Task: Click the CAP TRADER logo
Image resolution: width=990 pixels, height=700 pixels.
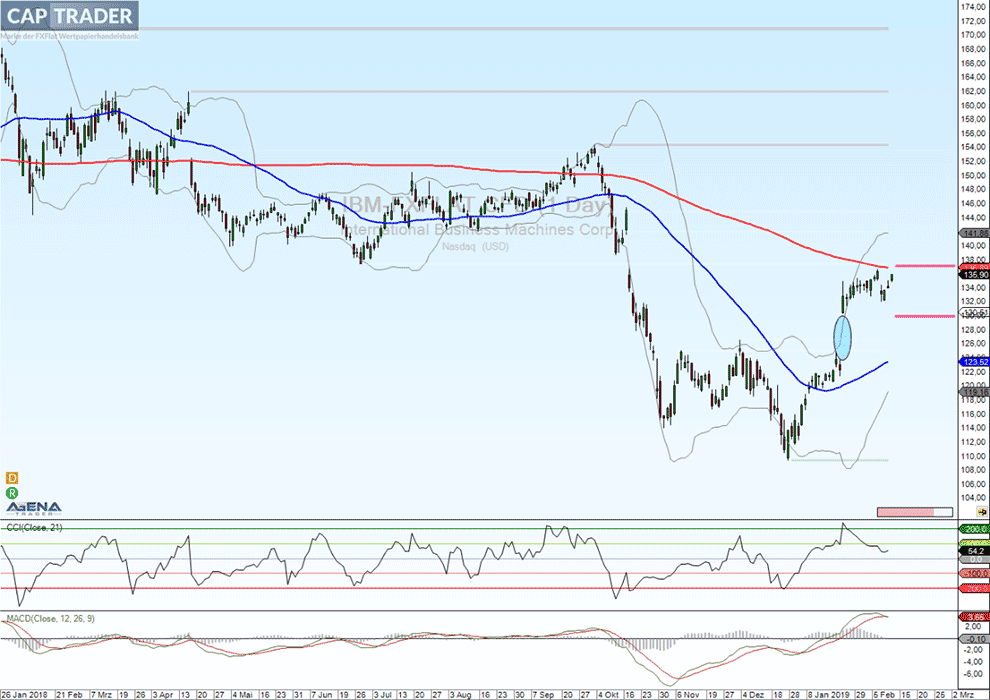Action: click(69, 15)
